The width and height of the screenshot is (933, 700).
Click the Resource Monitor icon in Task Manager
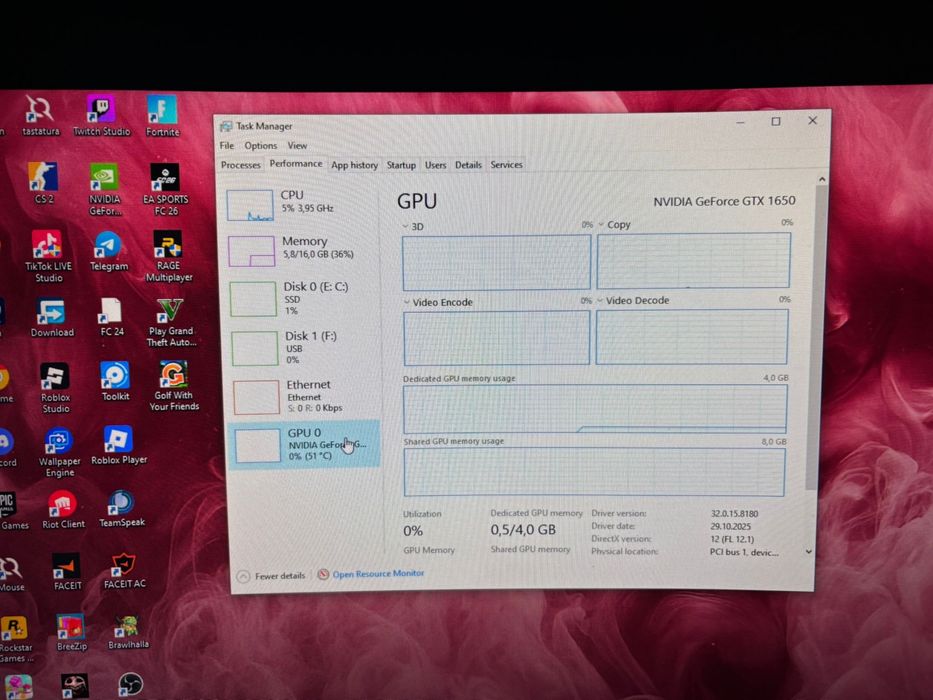coord(323,574)
